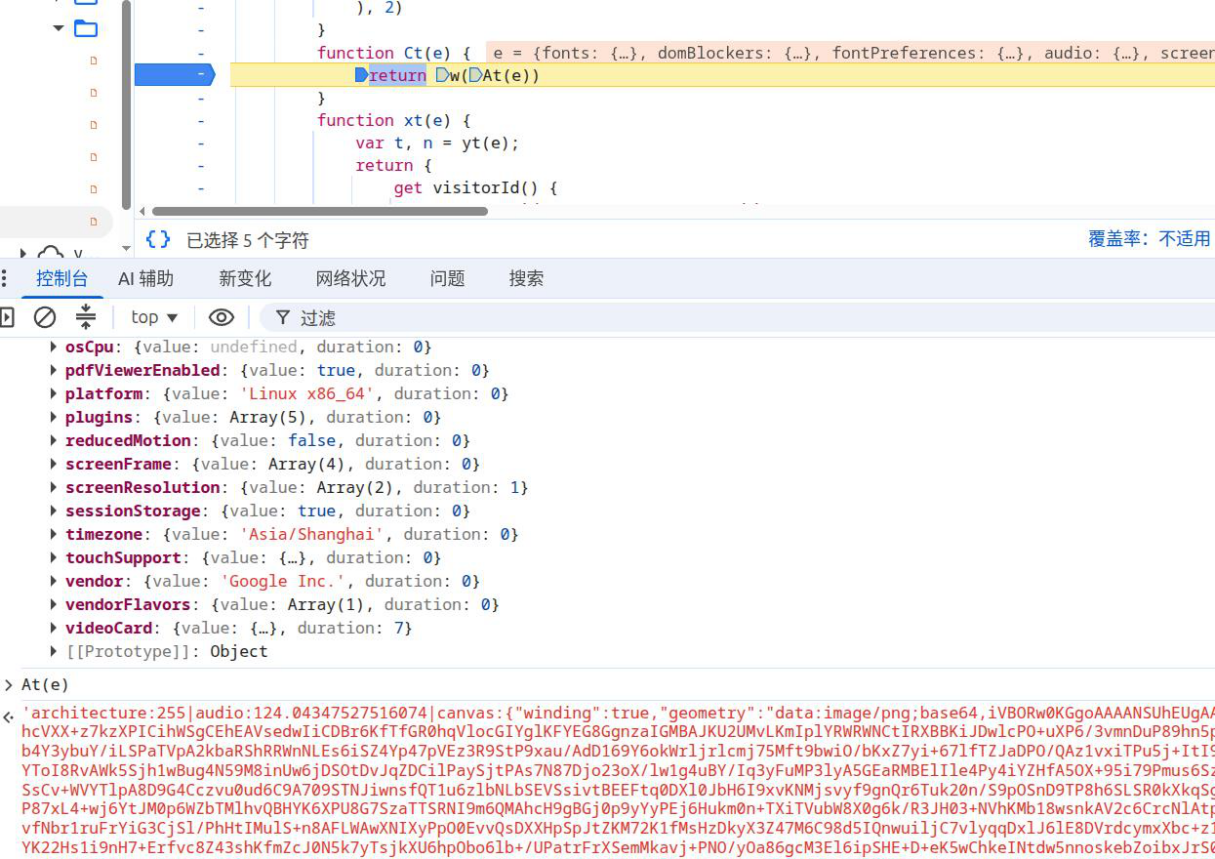Click the function xt(e) line
Screen dimensions: 1215x859
(x=394, y=120)
